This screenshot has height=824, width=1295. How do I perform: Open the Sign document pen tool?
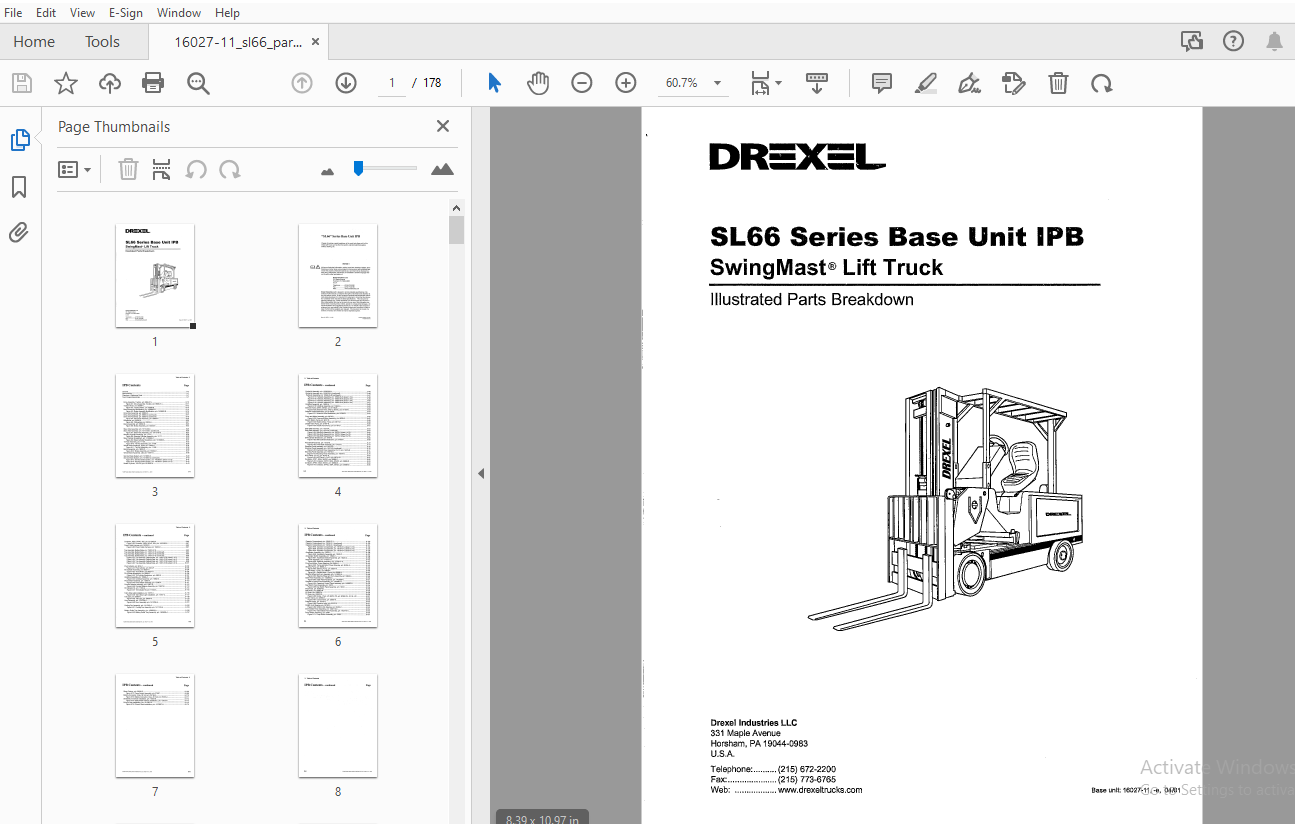(x=969, y=83)
